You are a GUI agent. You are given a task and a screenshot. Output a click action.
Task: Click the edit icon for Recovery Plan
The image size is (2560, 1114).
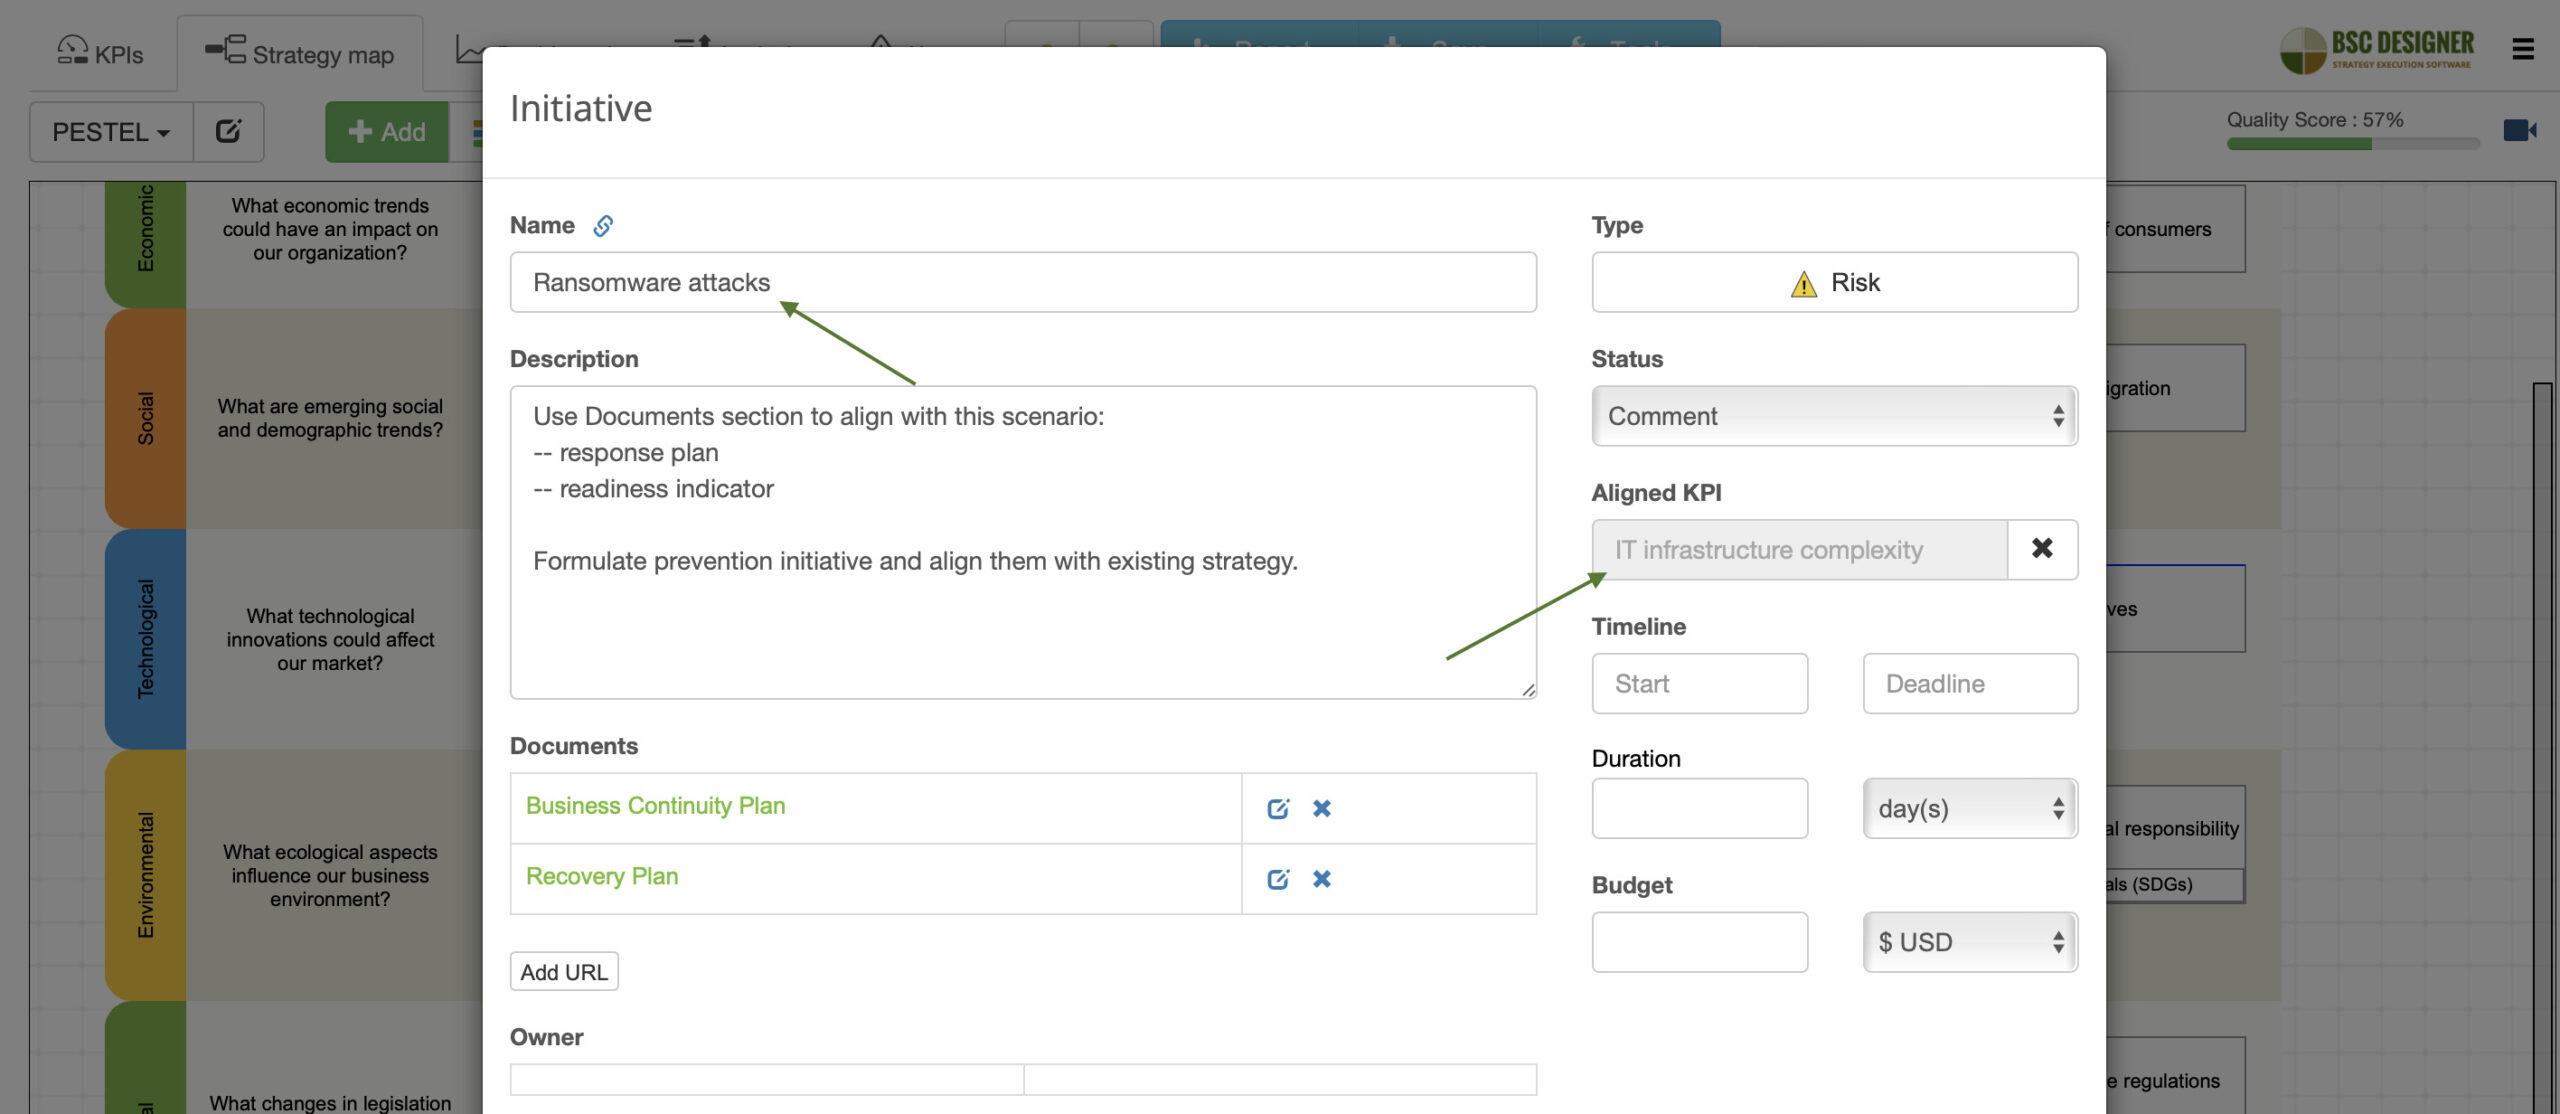pyautogui.click(x=1278, y=879)
